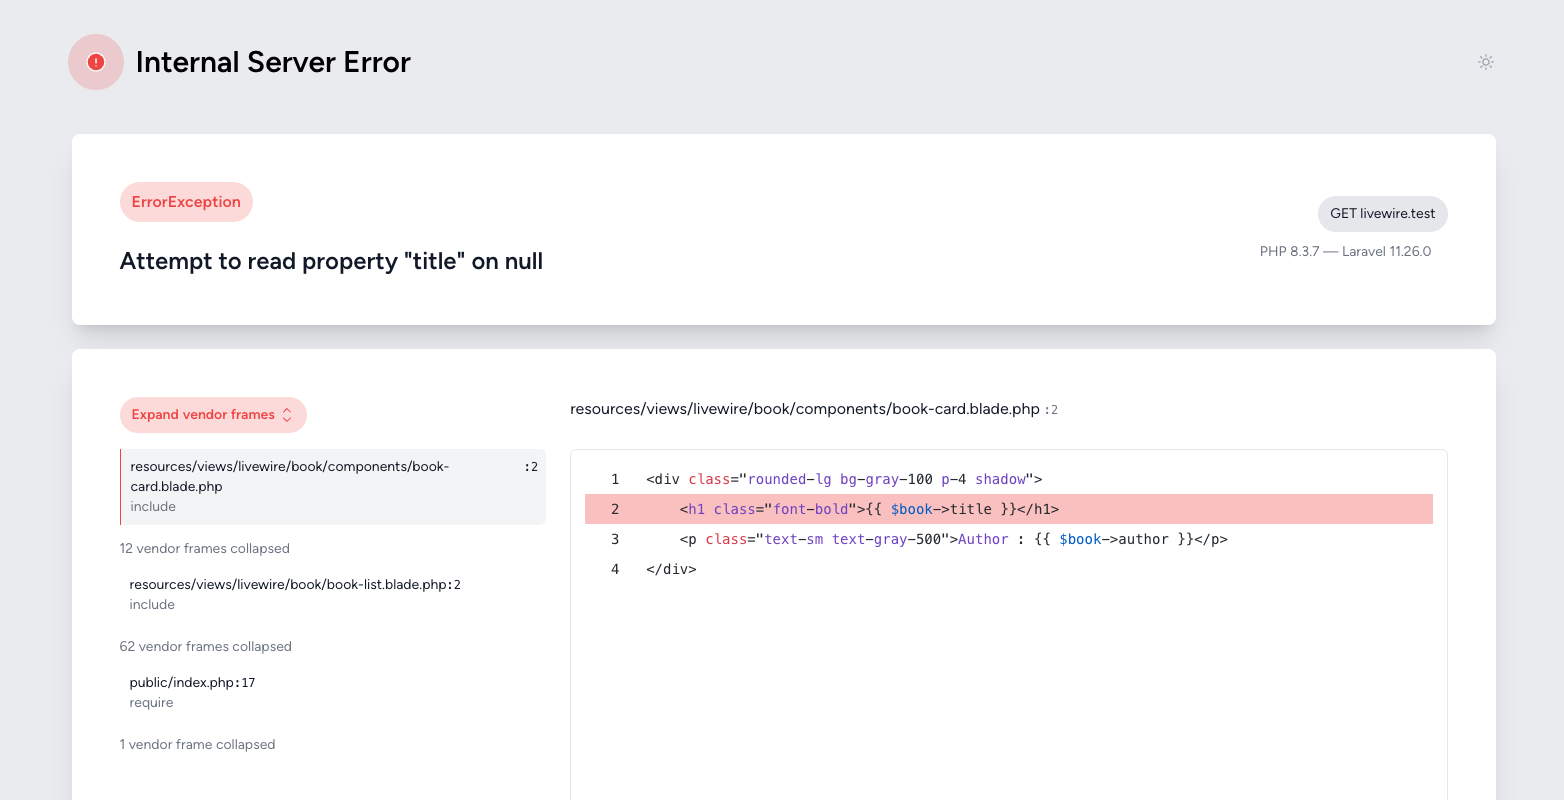The image size is (1564, 800).
Task: Click code line 3 with $book->author
Action: pos(1009,539)
